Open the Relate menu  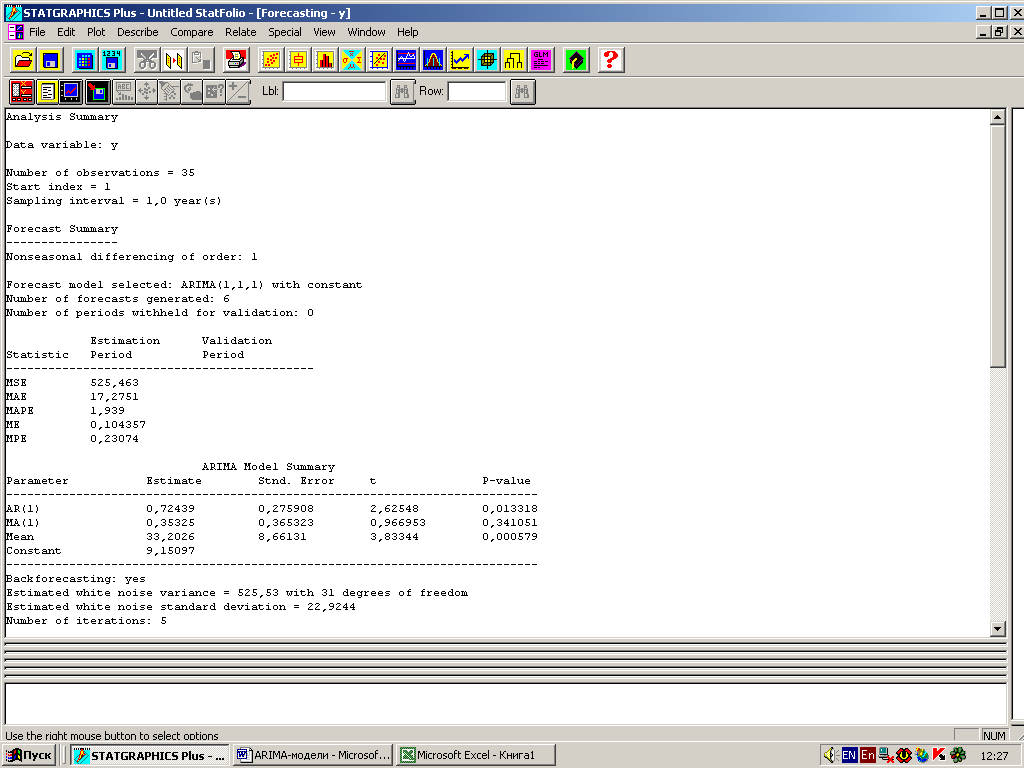click(x=240, y=32)
